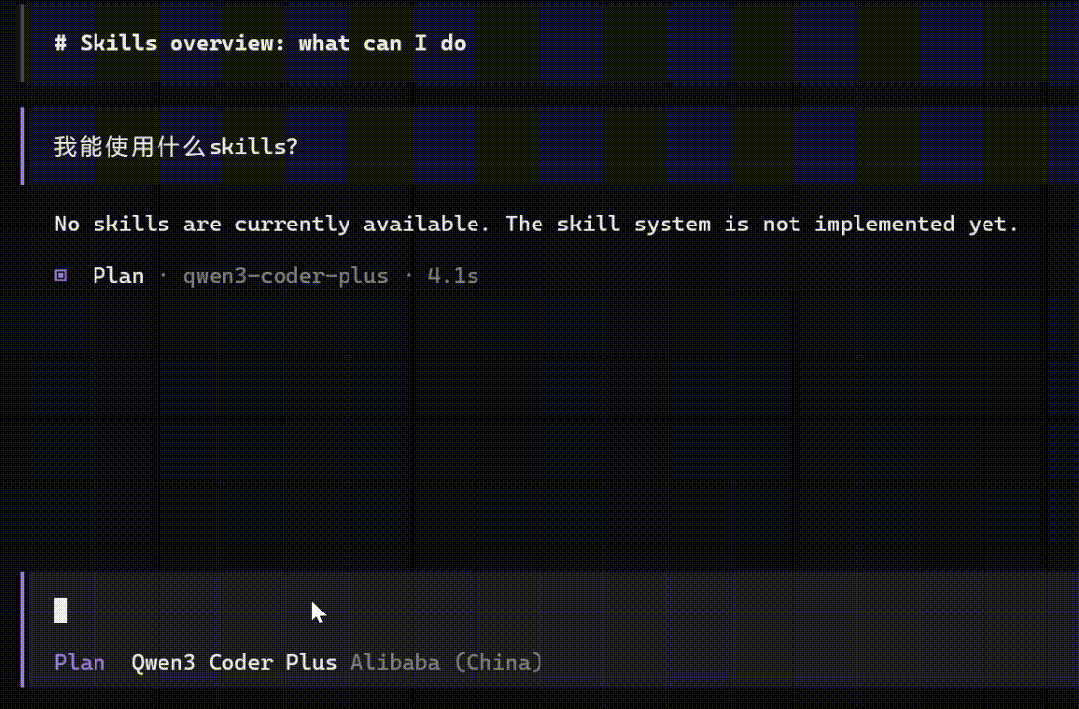Expand the Plan tool call details

tap(60, 275)
